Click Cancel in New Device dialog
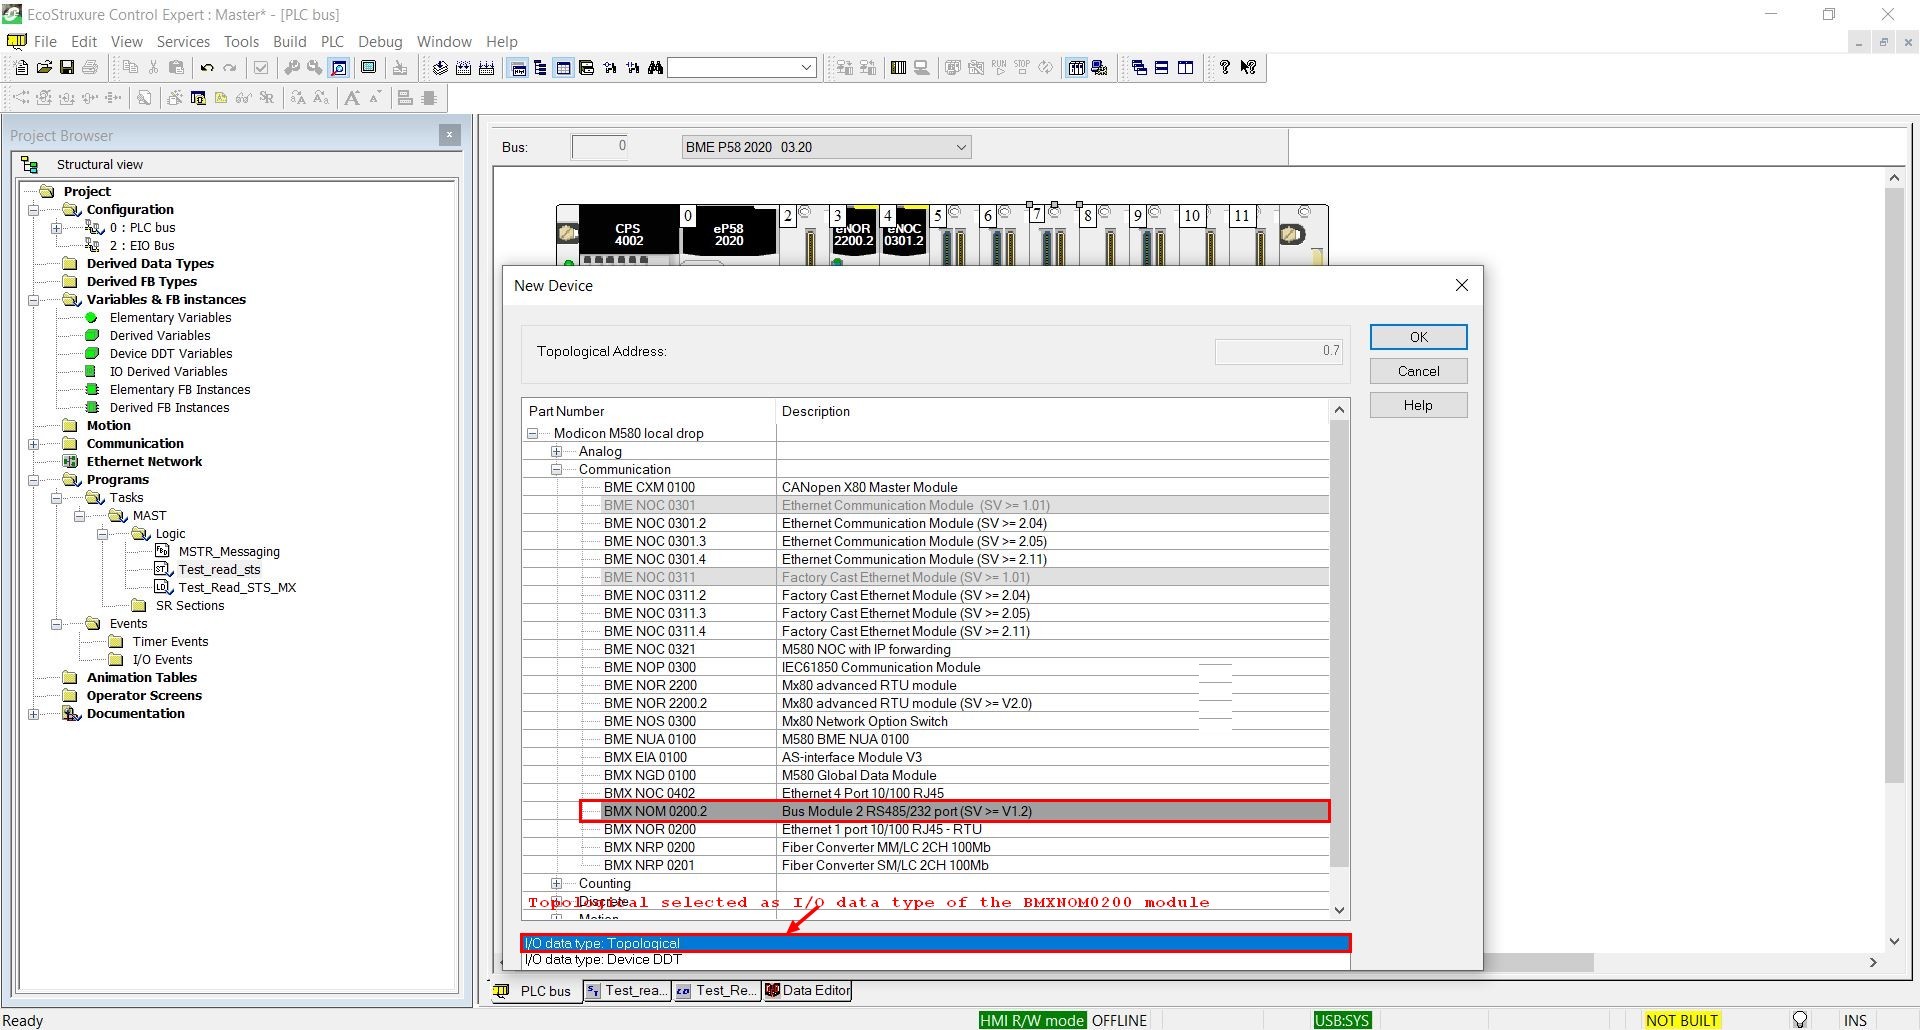The height and width of the screenshot is (1030, 1920). [1418, 371]
